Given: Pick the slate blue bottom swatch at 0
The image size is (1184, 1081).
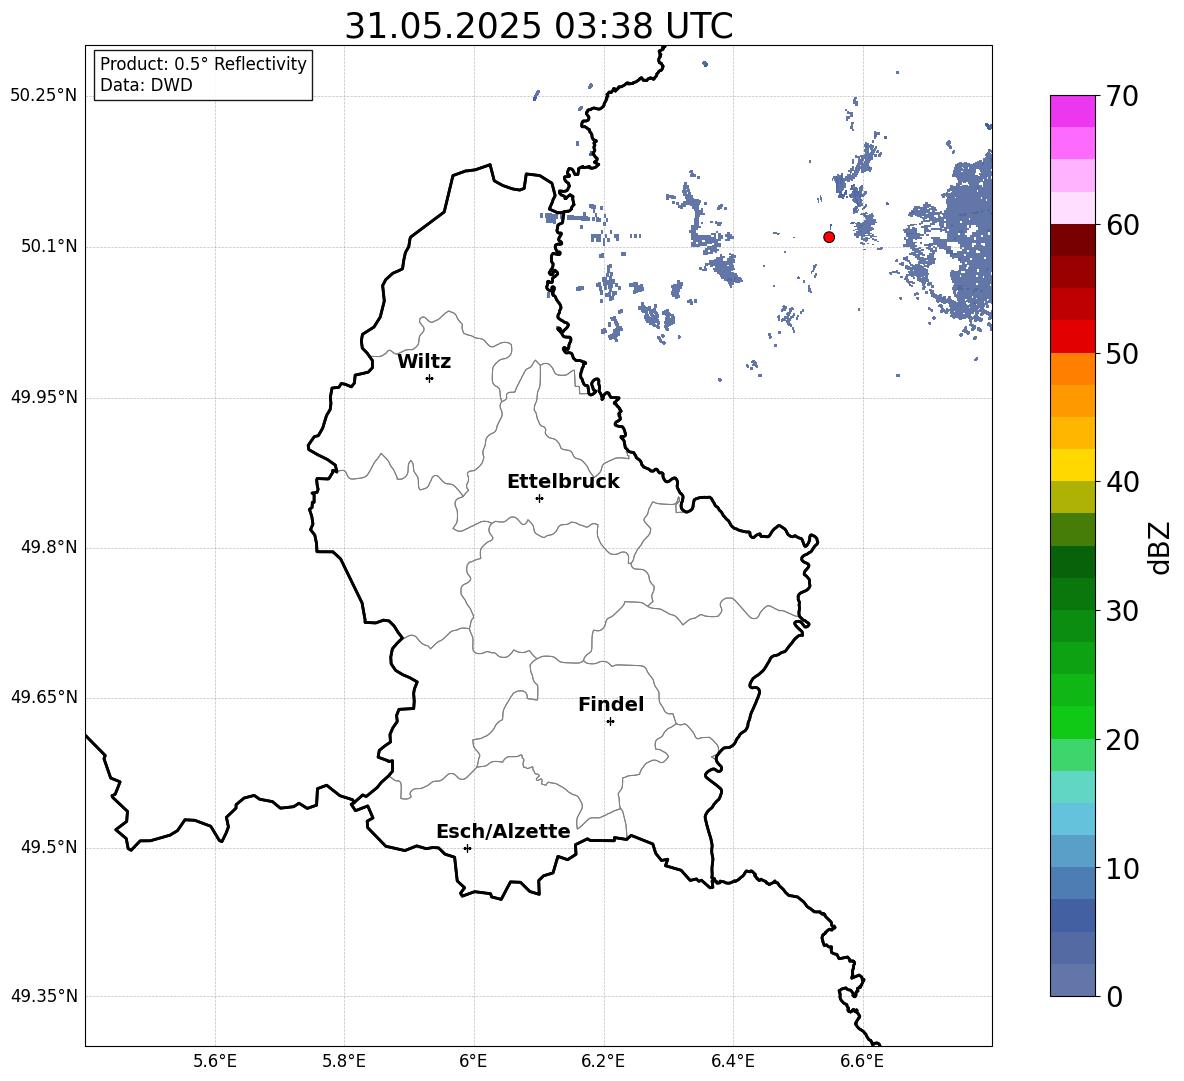Looking at the screenshot, I should pos(1072,980).
